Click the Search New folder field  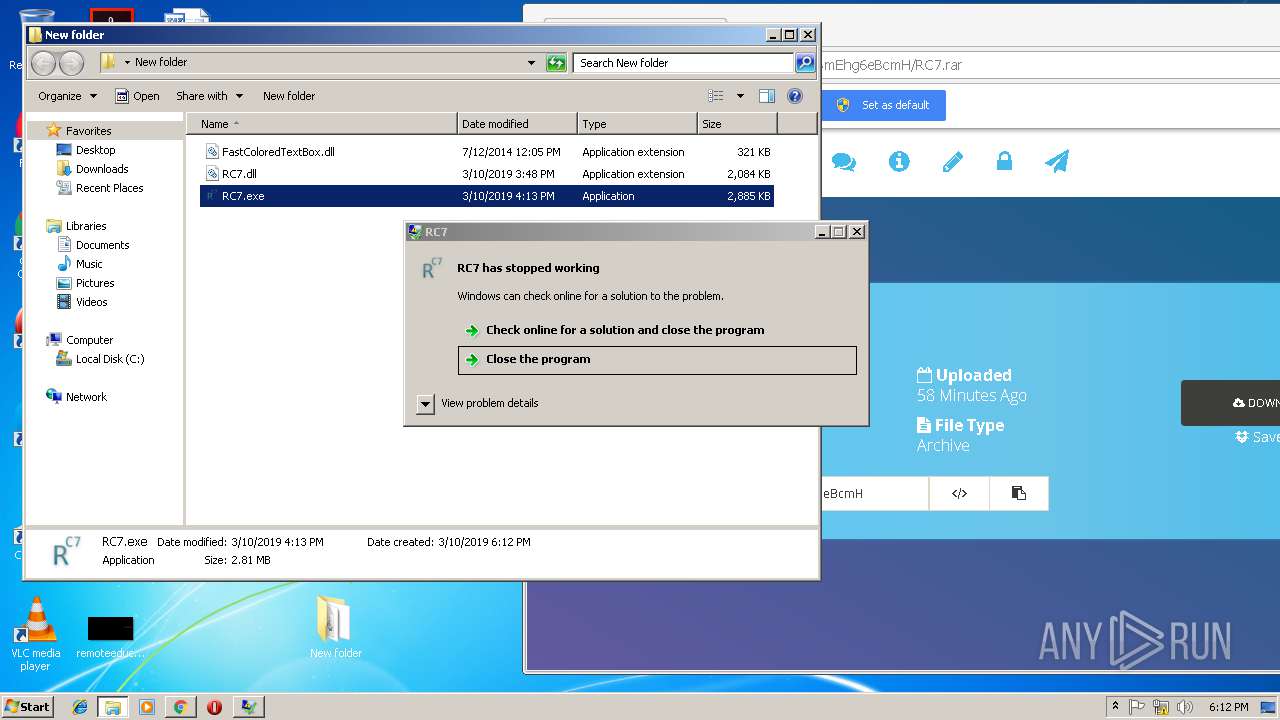tap(684, 63)
